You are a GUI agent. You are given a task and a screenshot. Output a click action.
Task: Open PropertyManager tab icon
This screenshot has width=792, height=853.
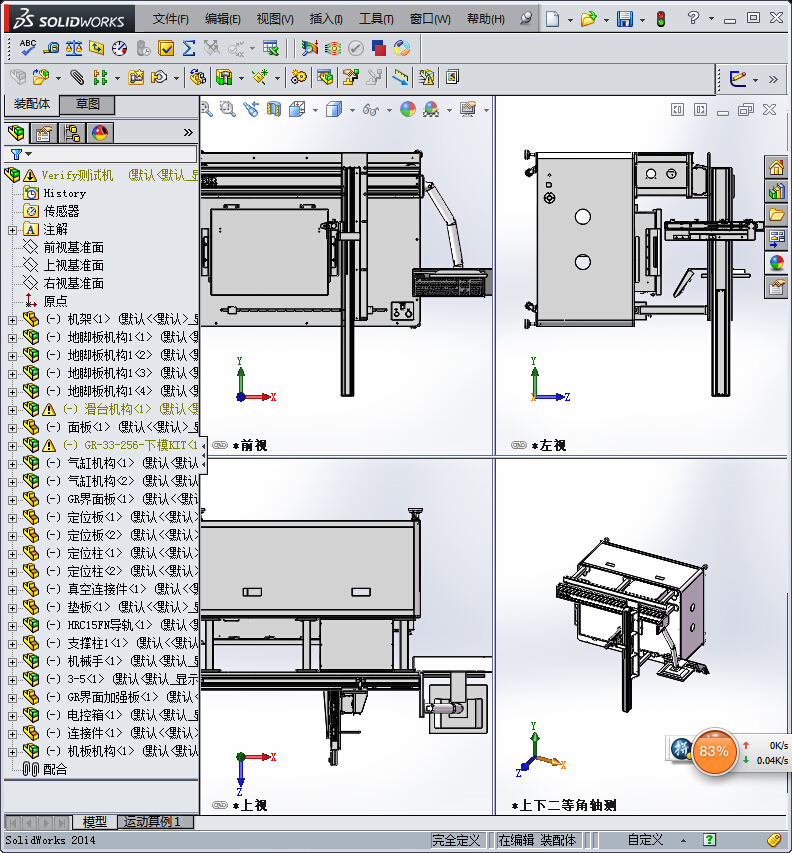tap(44, 133)
